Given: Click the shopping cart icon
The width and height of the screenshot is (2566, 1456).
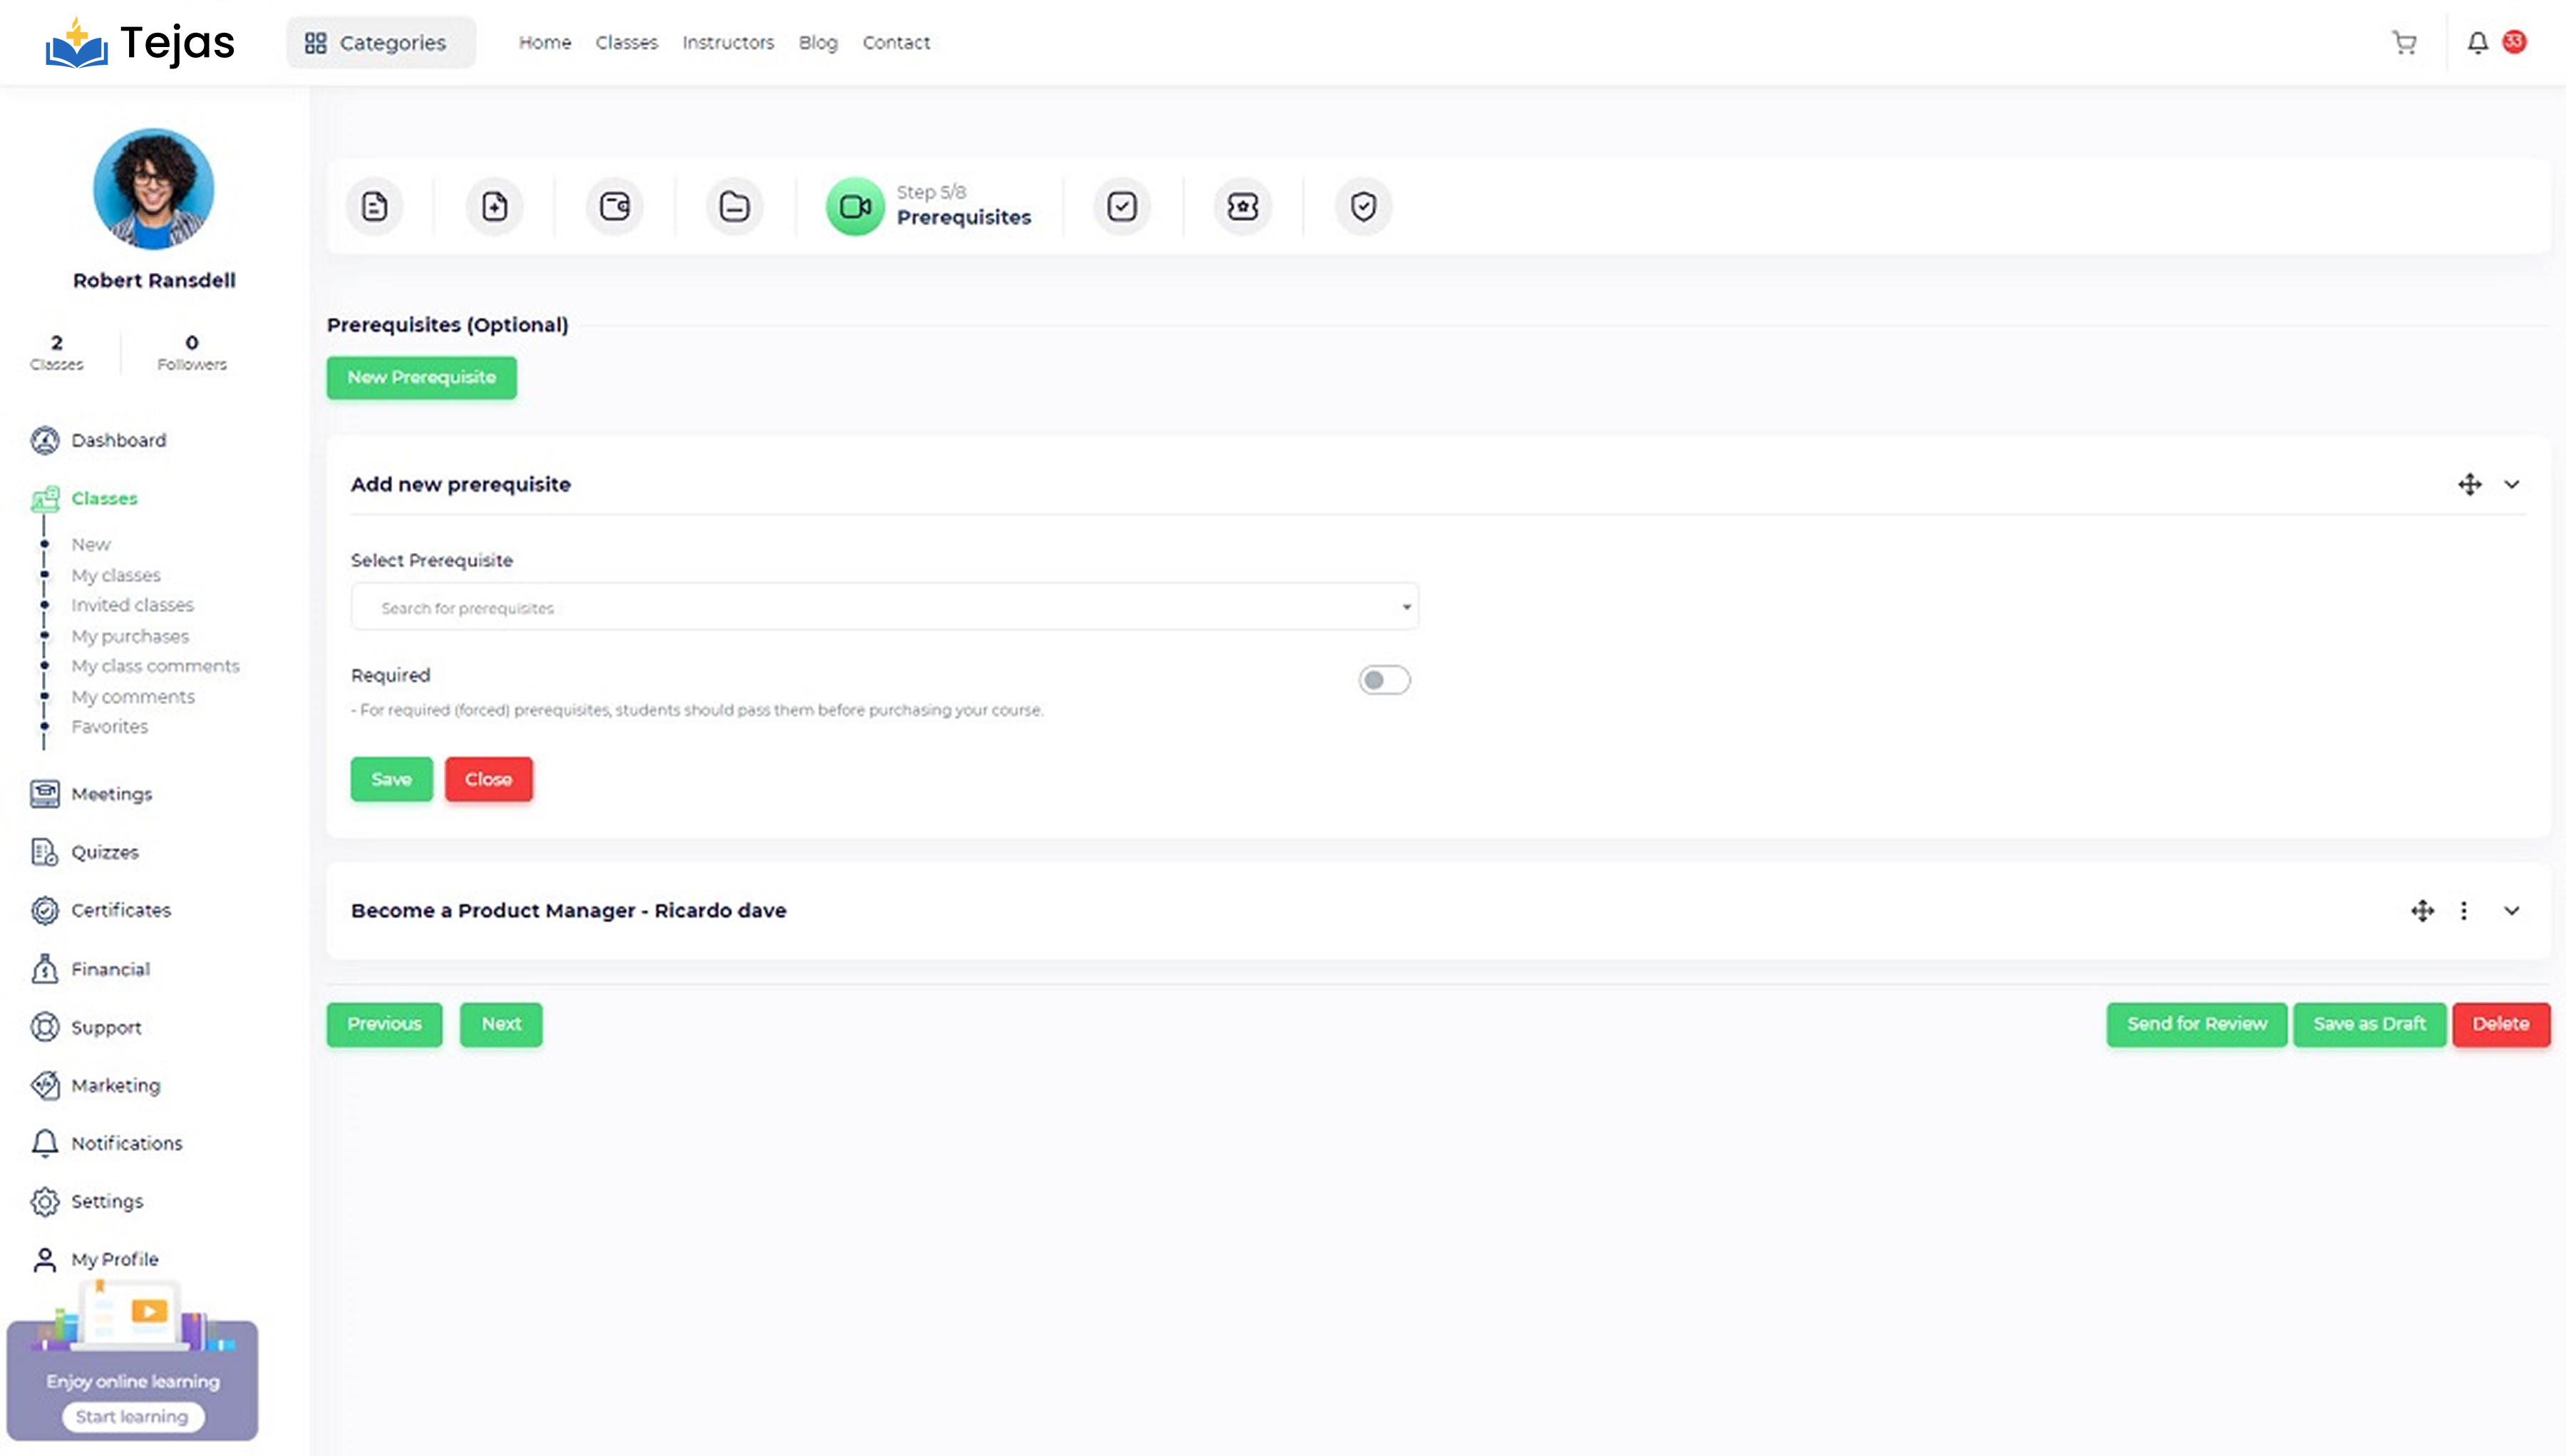Looking at the screenshot, I should (2404, 43).
